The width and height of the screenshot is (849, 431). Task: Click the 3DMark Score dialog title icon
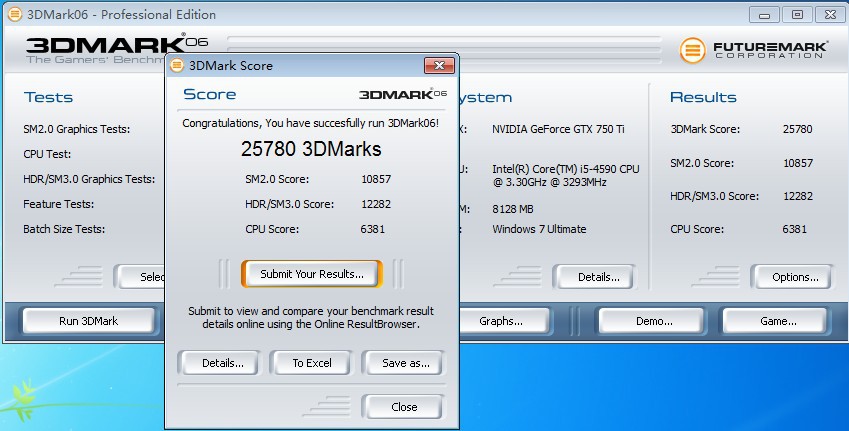pyautogui.click(x=177, y=66)
